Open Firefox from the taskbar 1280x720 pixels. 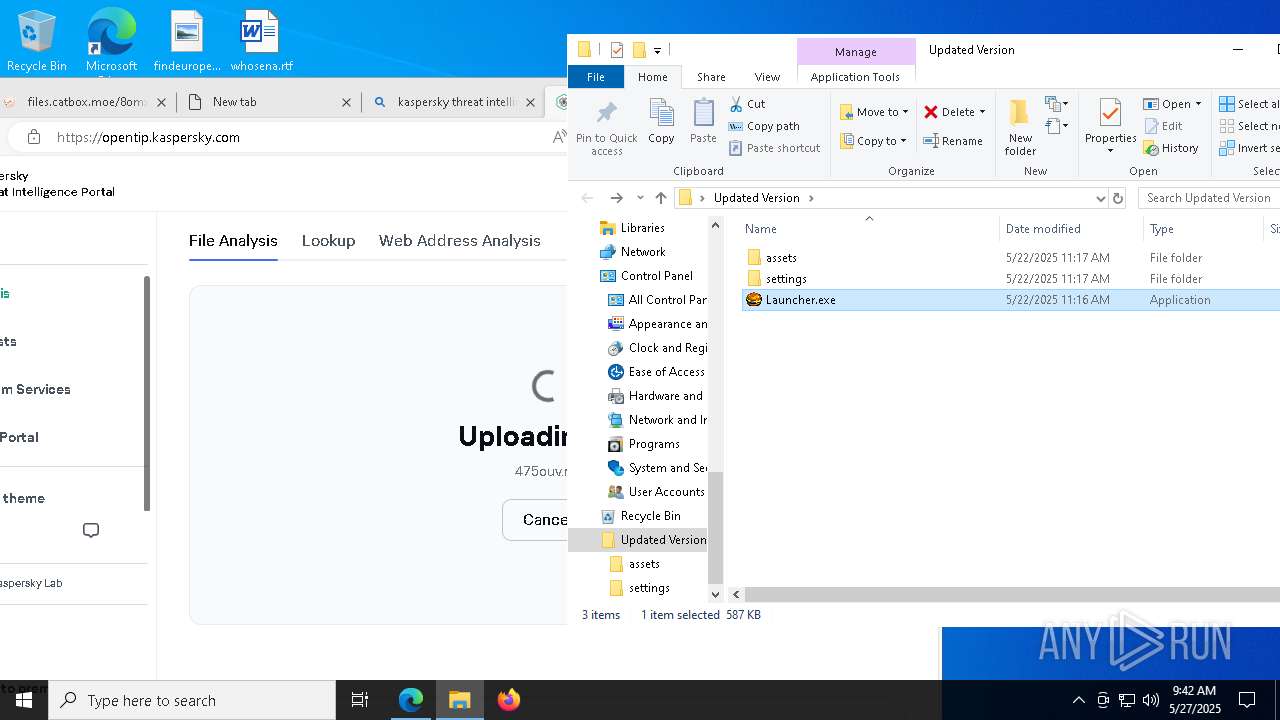pos(509,700)
